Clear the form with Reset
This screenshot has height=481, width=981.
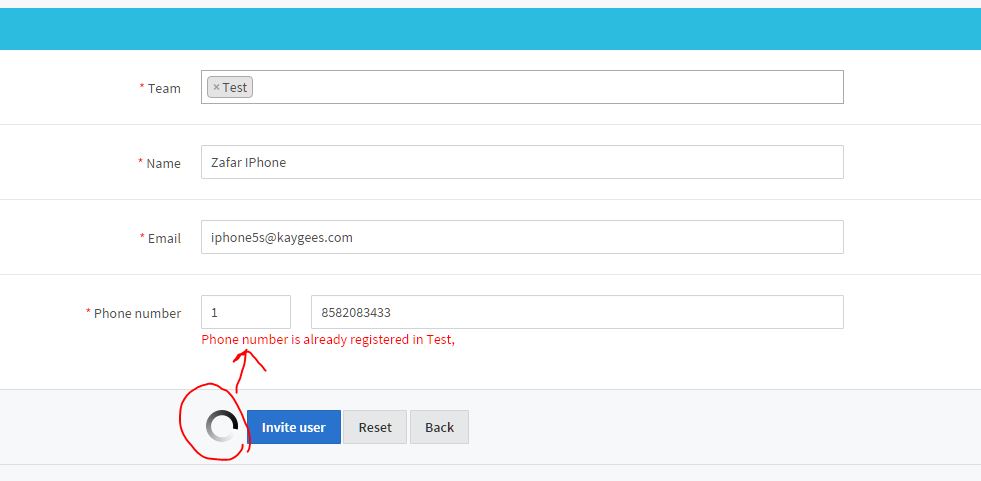click(x=375, y=427)
